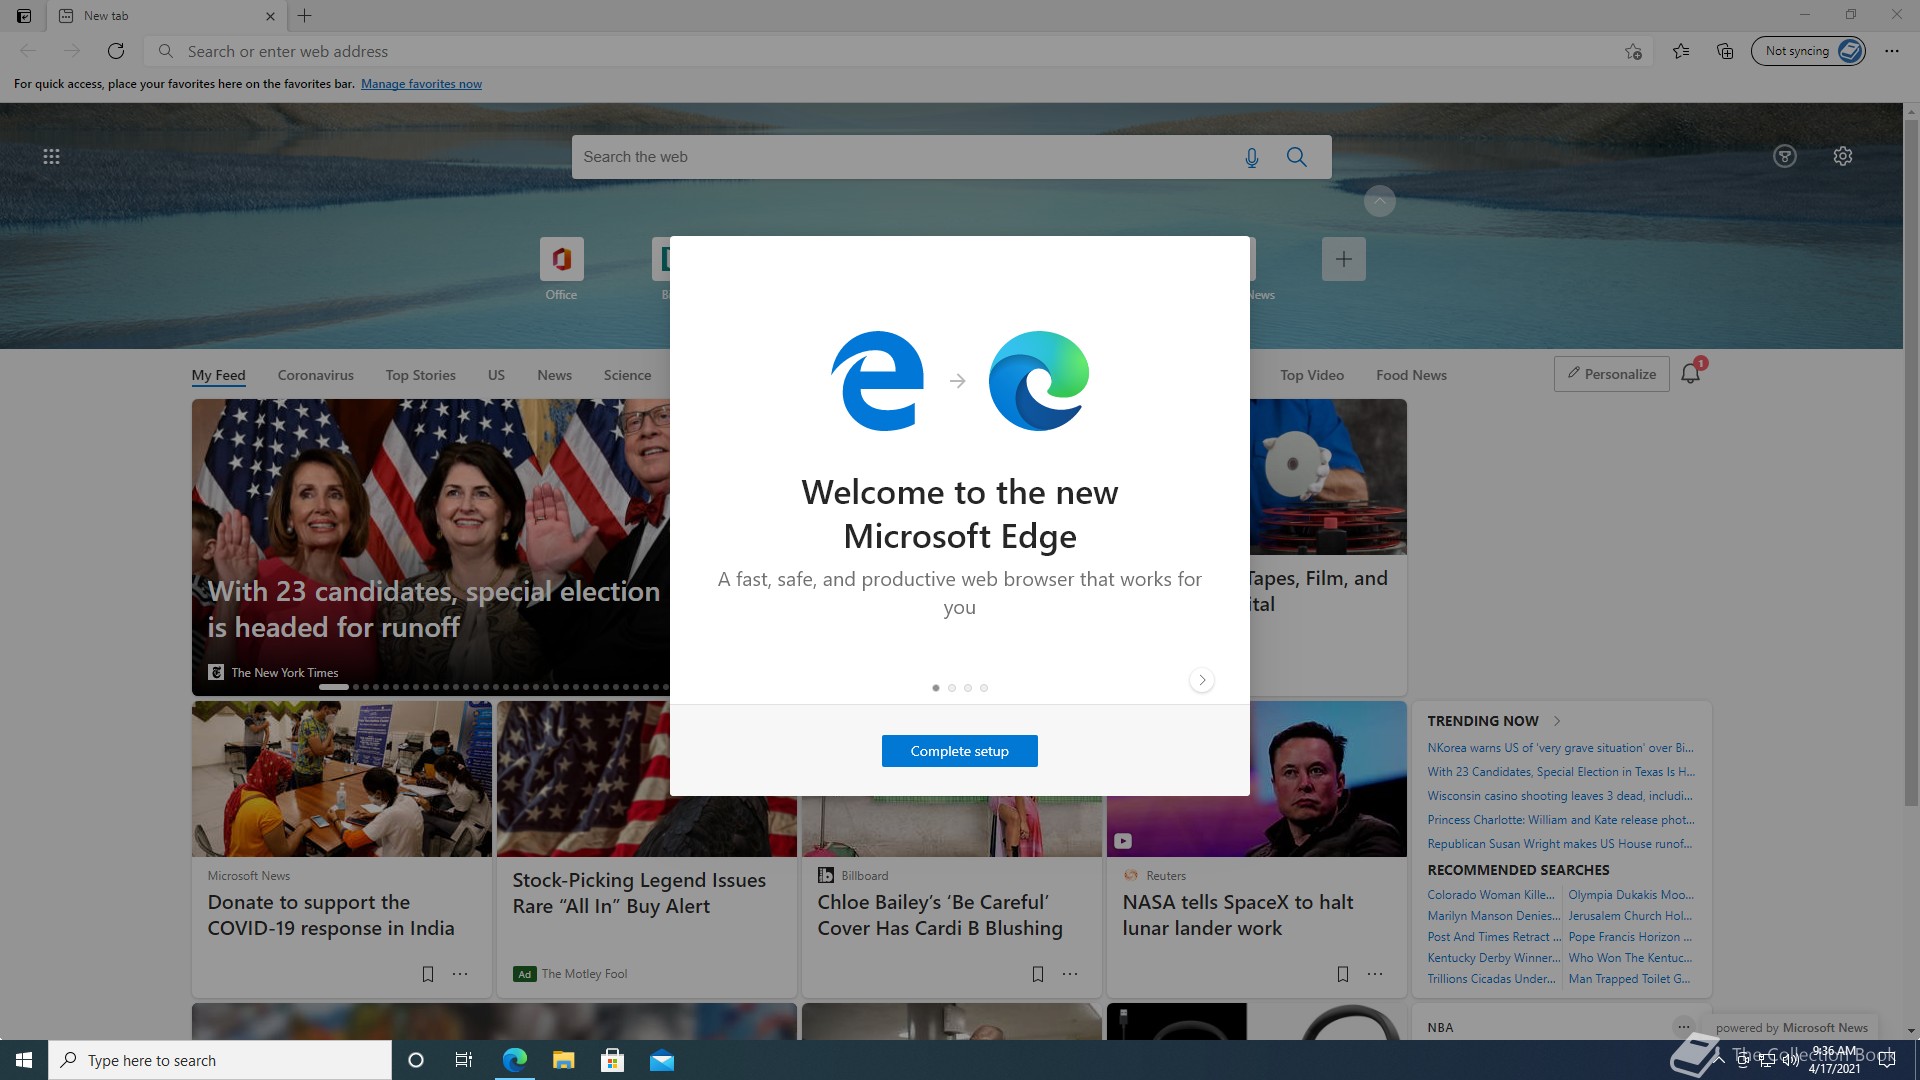
Task: Bookmark the Chloe Bailey card
Action: (1038, 974)
